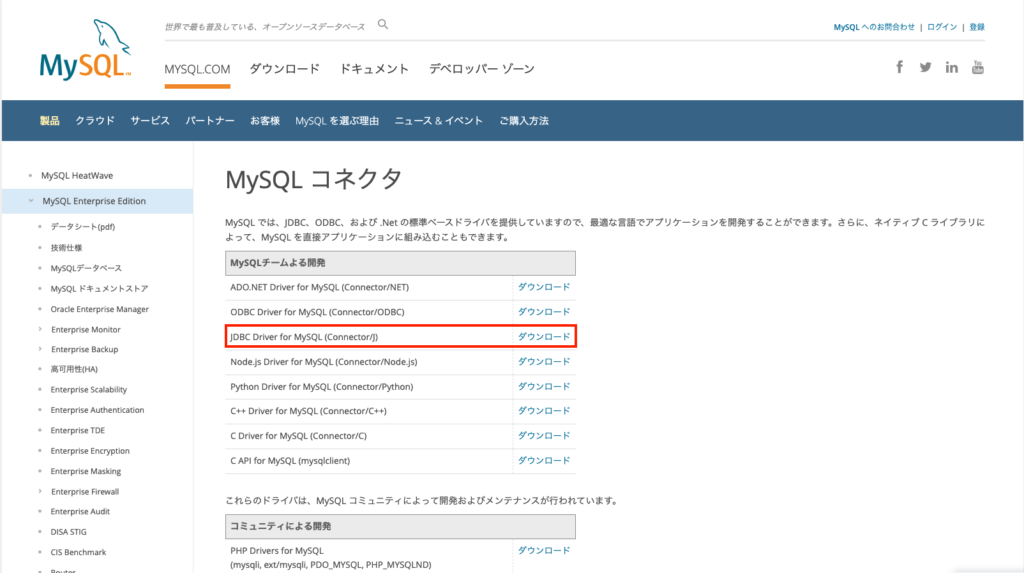The image size is (1024, 573).
Task: Open Enterprise Scalability sidebar link
Action: click(x=89, y=389)
